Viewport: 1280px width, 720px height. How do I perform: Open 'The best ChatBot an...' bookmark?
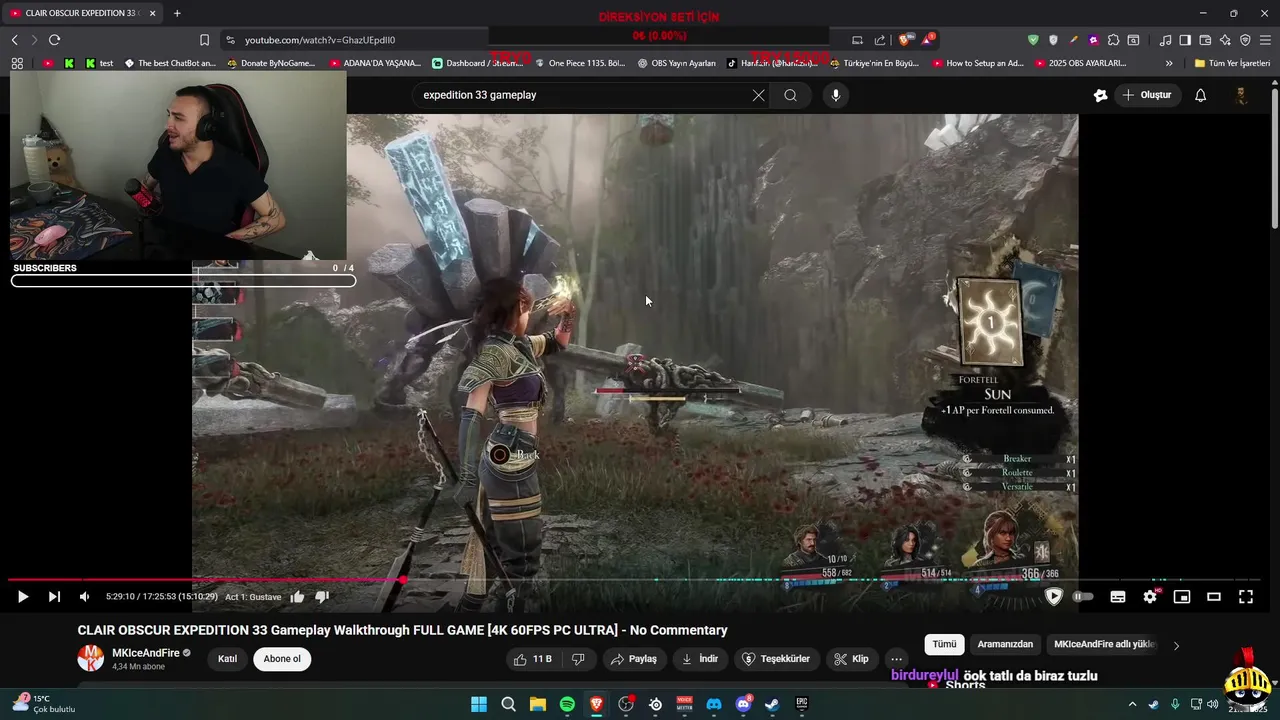point(170,63)
